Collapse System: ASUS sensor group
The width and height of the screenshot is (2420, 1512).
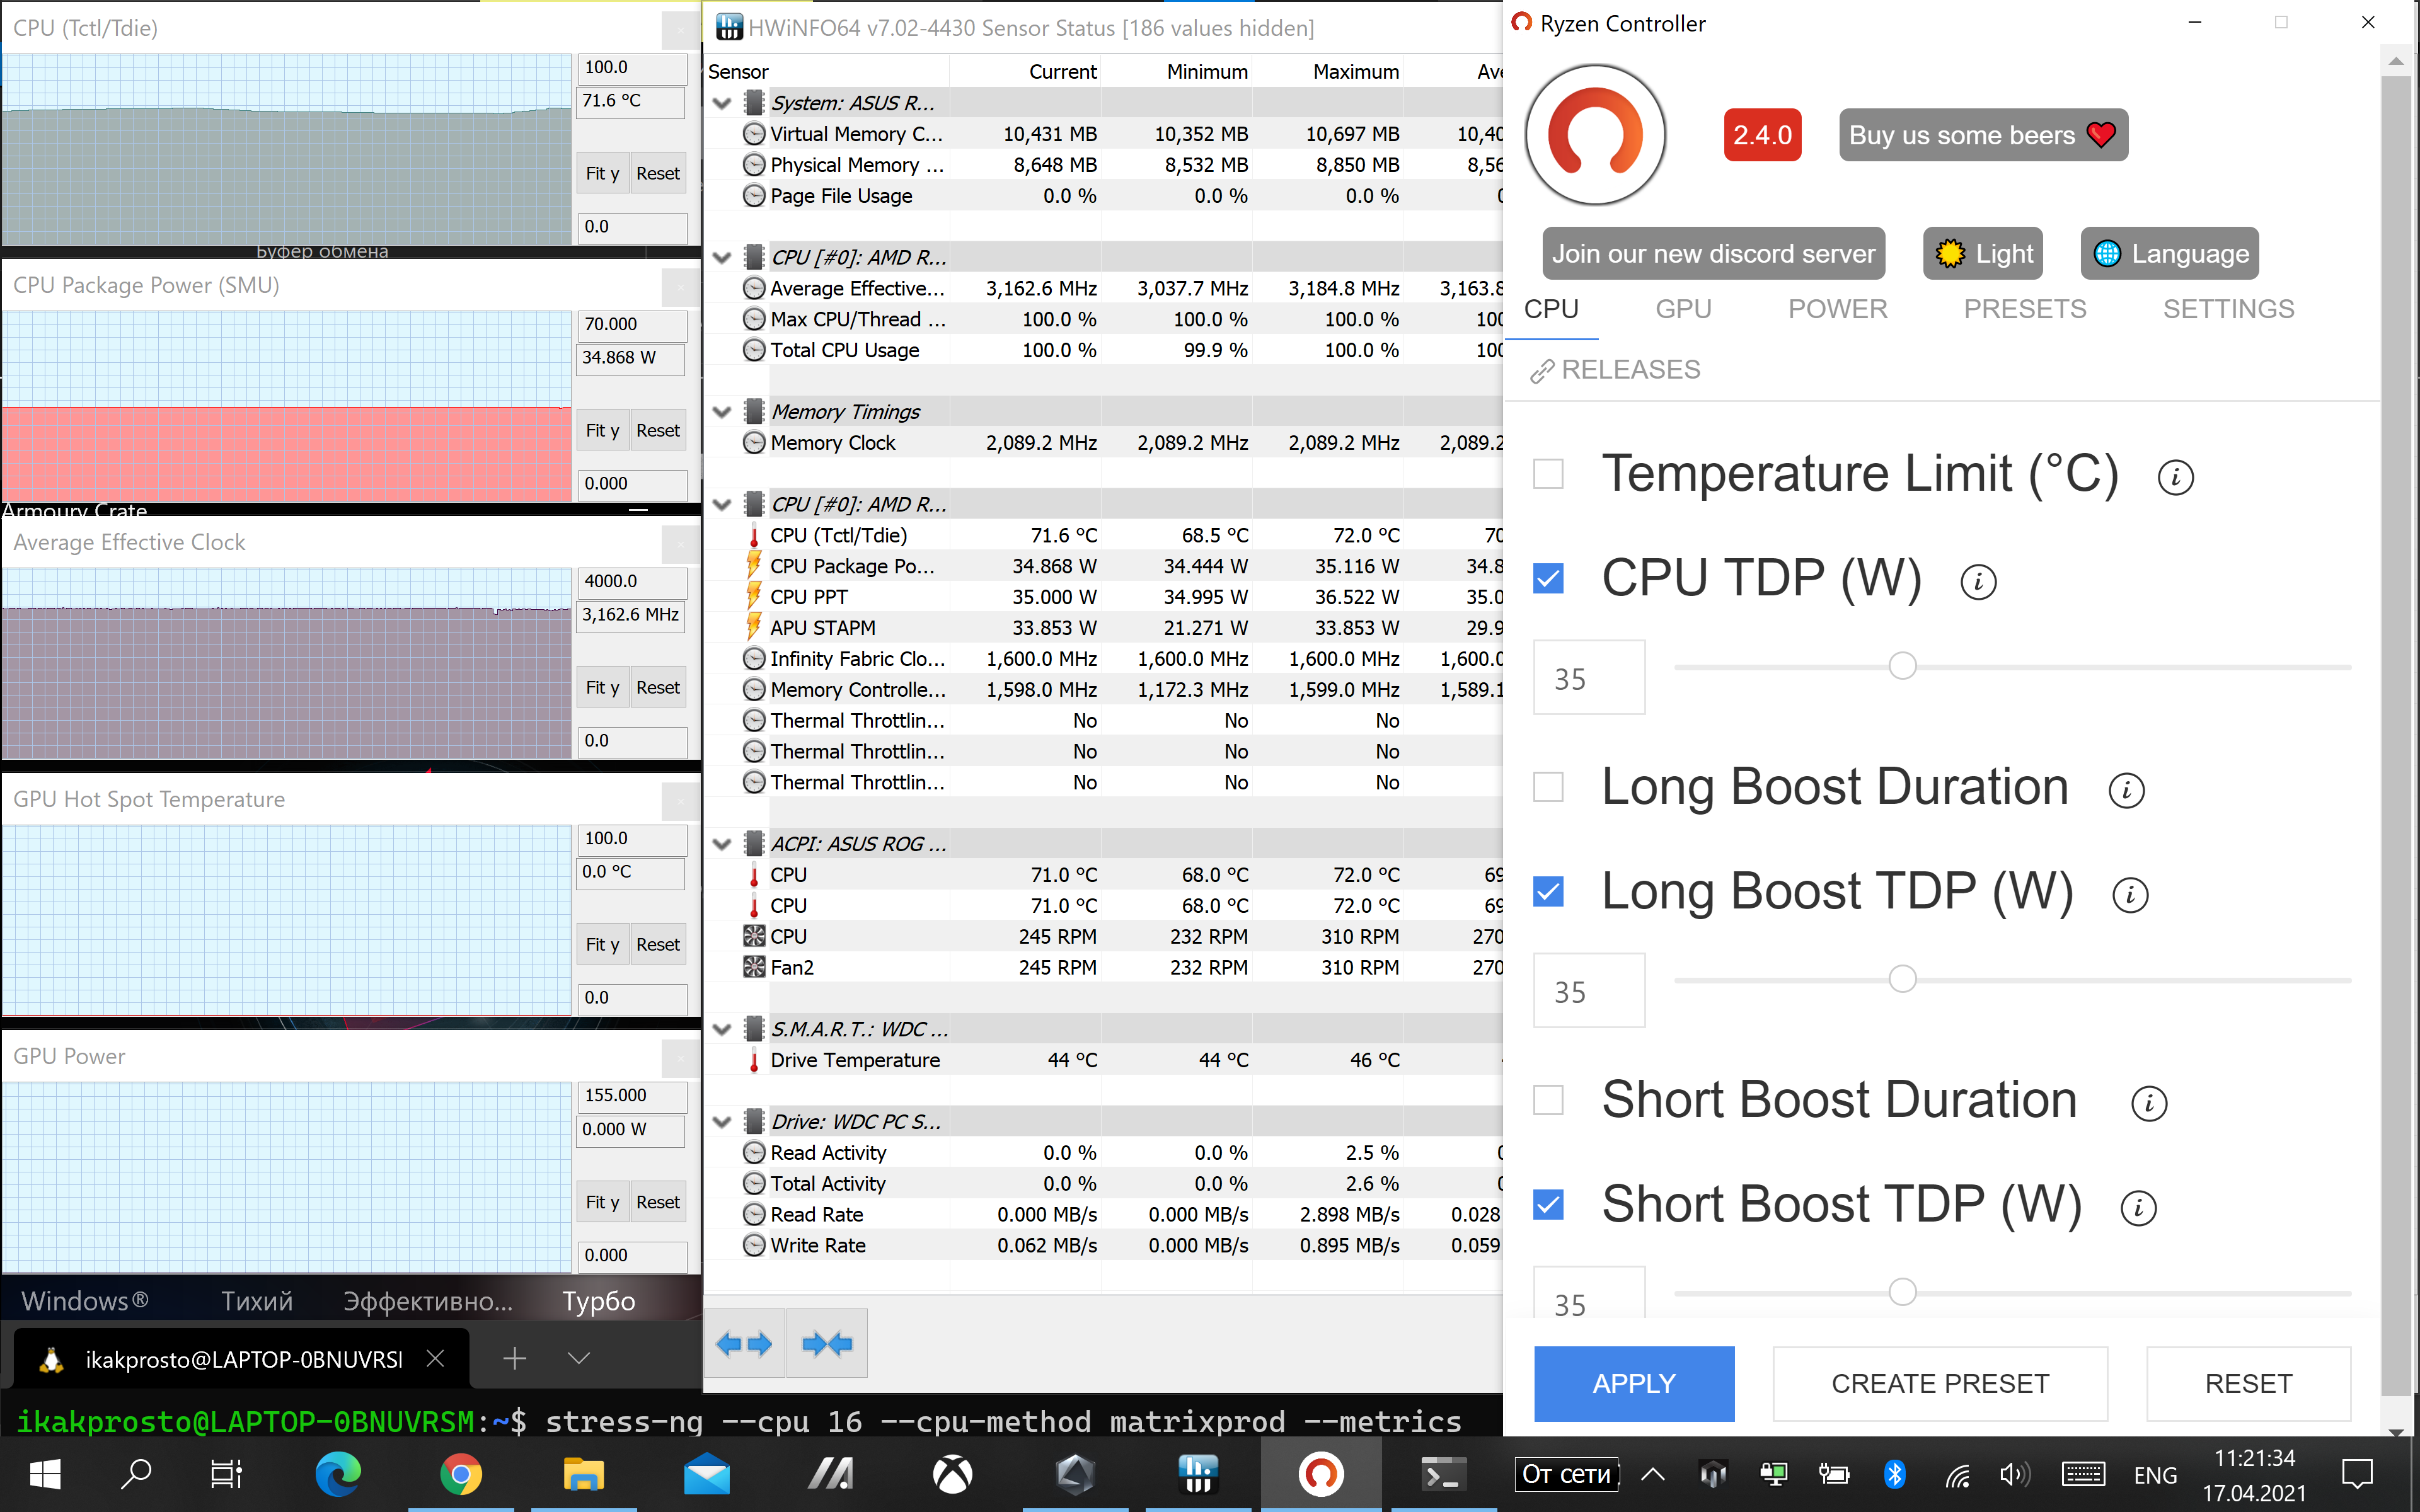coord(722,103)
